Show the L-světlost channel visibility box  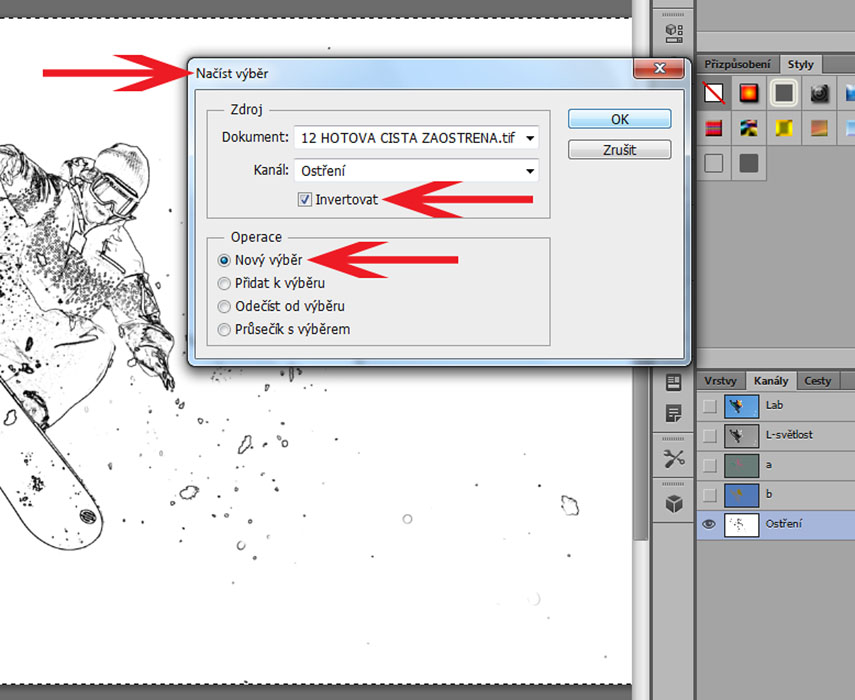709,436
